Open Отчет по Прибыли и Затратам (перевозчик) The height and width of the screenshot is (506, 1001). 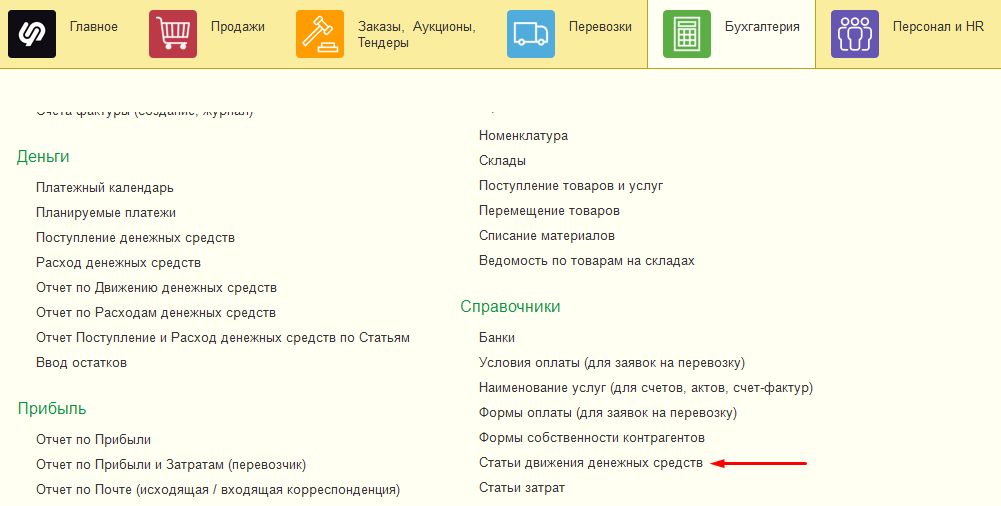pyautogui.click(x=171, y=465)
